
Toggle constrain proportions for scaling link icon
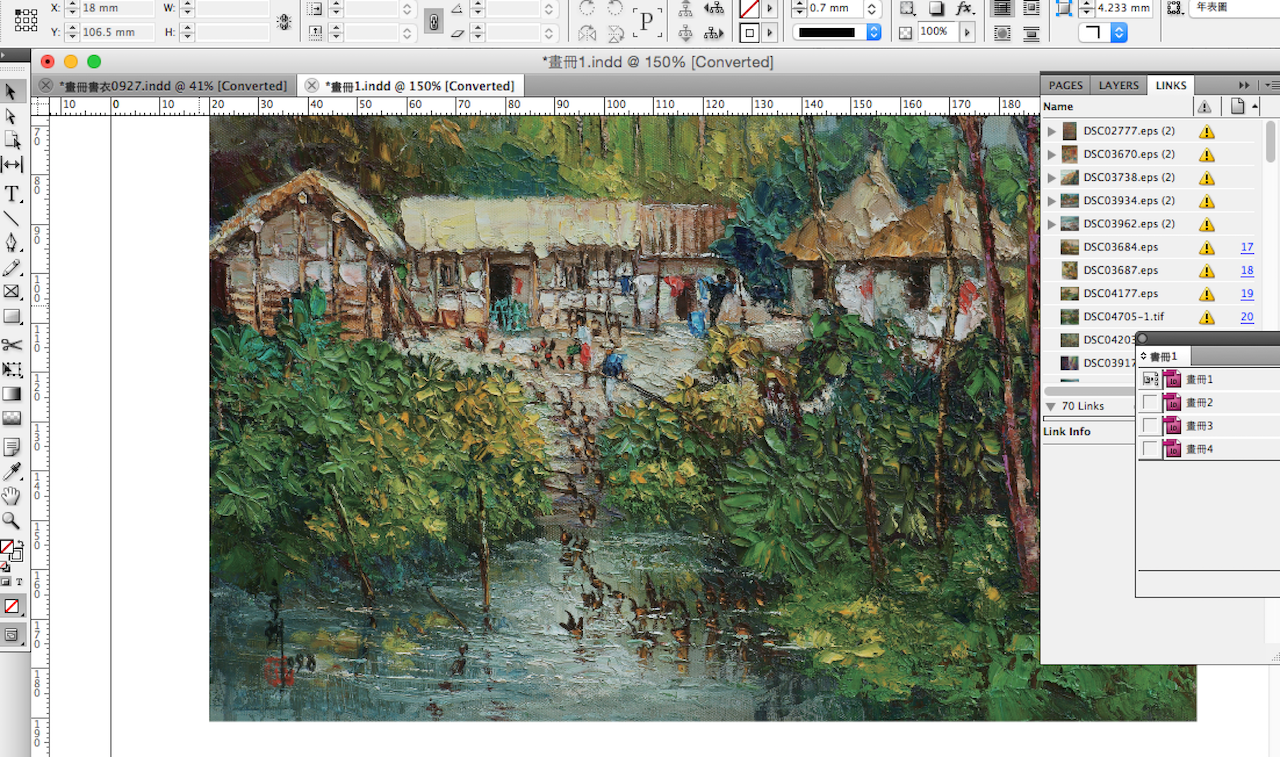point(433,20)
